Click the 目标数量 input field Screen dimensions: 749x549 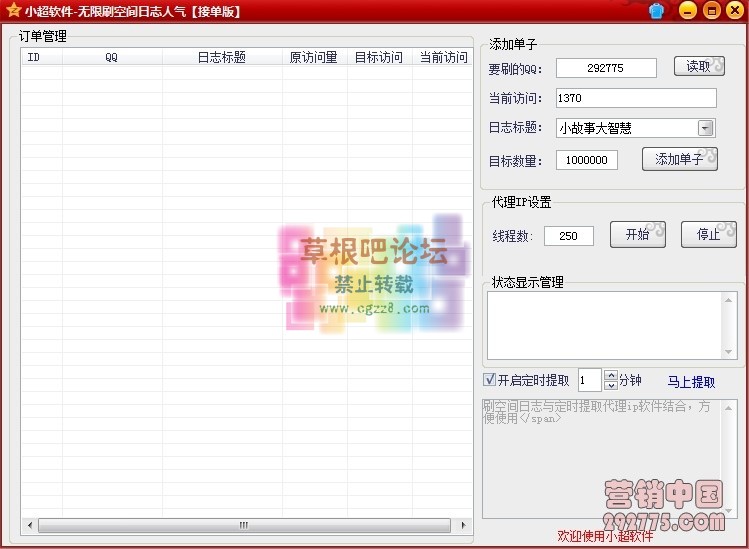(587, 160)
